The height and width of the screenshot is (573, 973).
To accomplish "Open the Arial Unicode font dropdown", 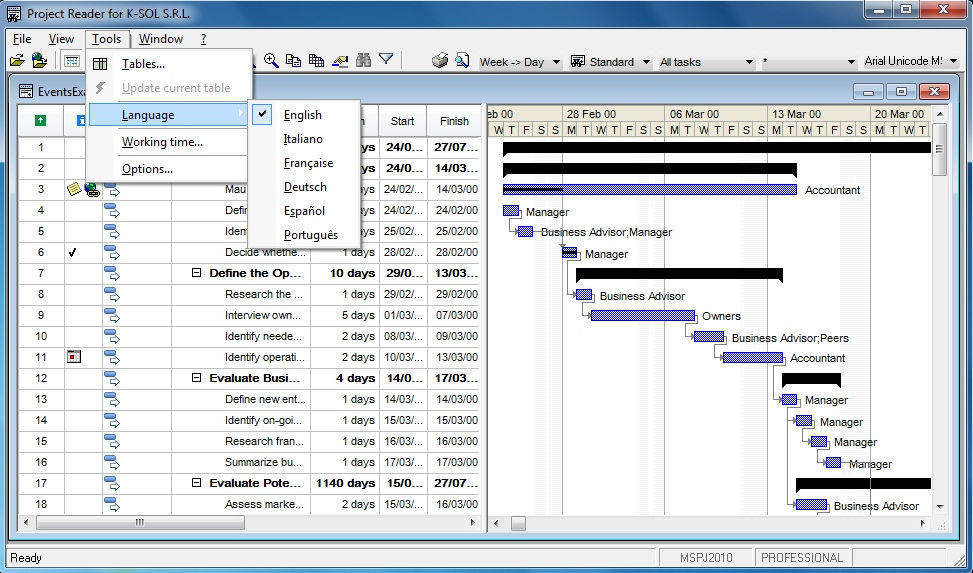I will 954,61.
